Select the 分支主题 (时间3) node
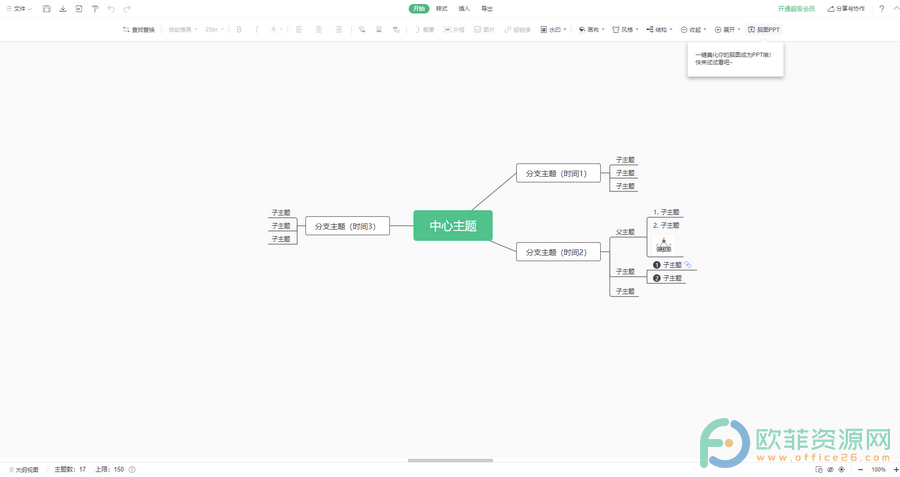This screenshot has height=477, width=900. (x=347, y=226)
